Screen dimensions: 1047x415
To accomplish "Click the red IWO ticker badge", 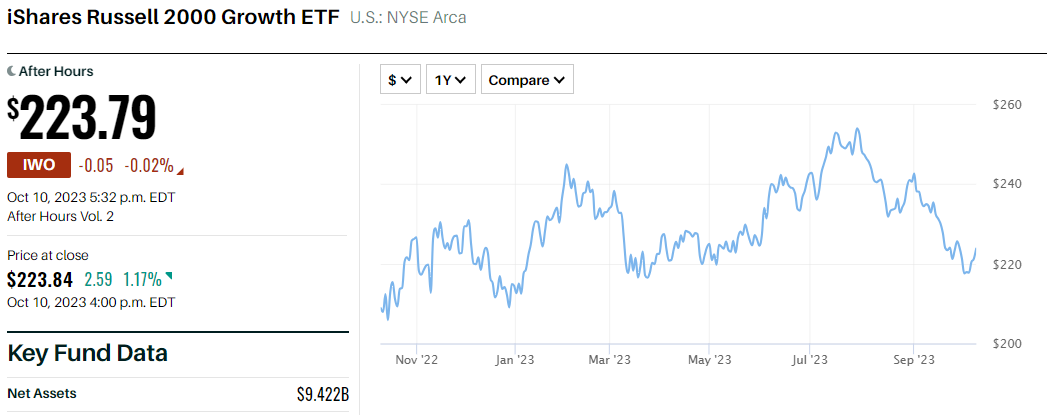I will pyautogui.click(x=39, y=166).
